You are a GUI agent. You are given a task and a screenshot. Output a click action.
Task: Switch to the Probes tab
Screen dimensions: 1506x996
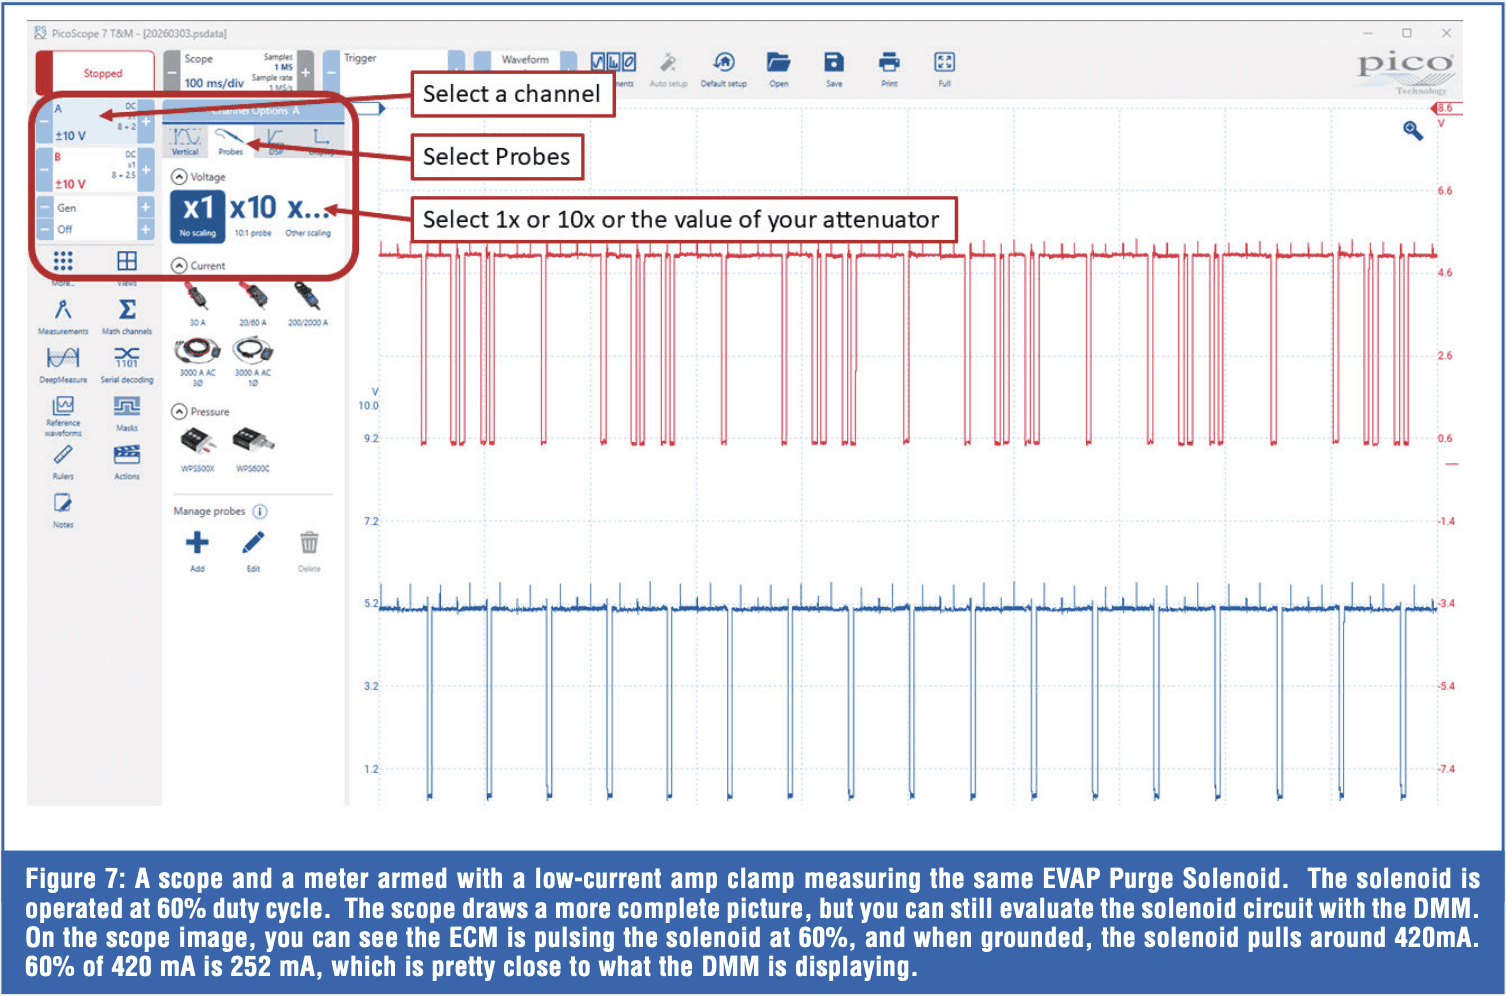[x=231, y=140]
